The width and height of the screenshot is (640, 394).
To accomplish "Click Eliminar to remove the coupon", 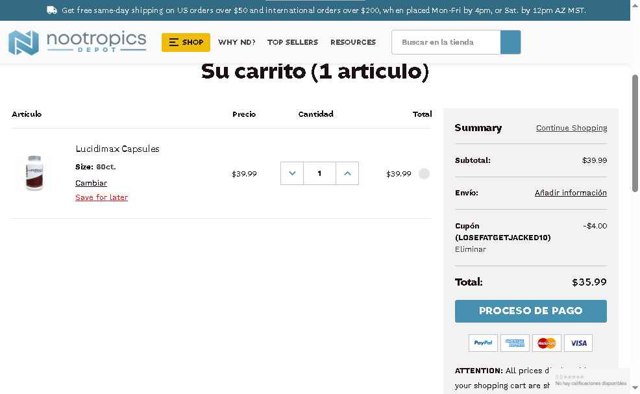I will [470, 249].
